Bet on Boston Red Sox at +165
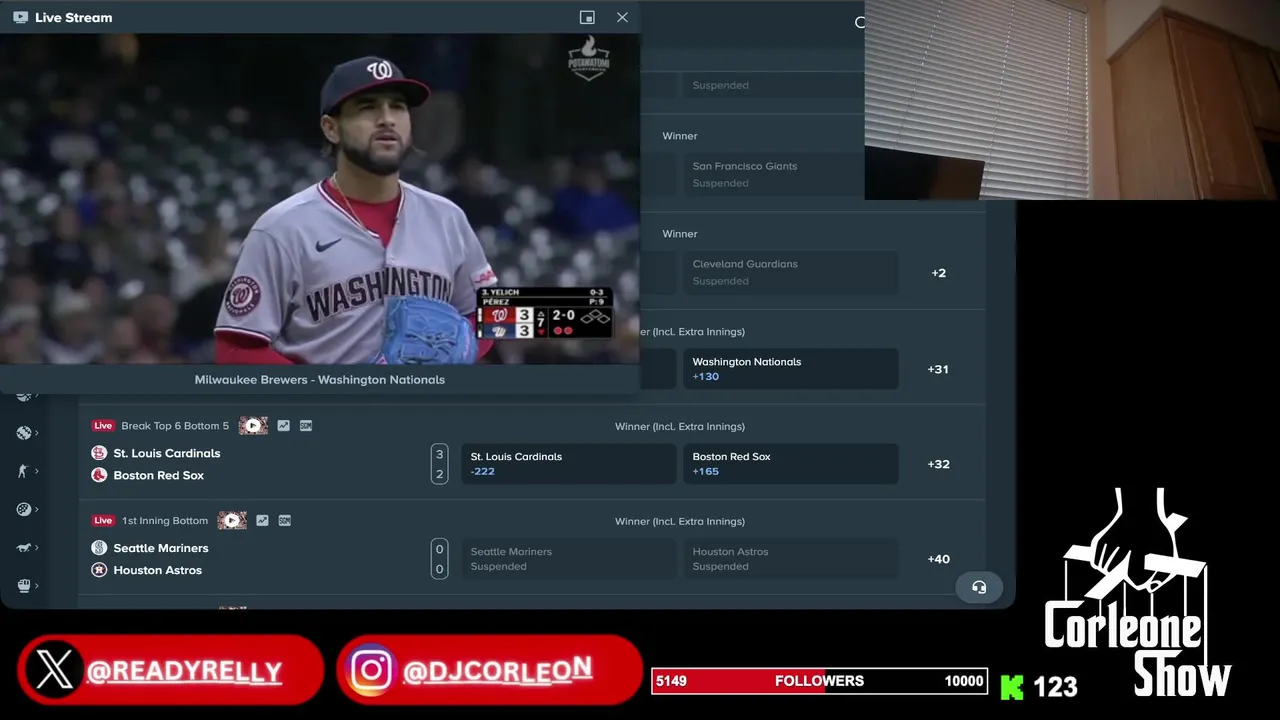This screenshot has height=720, width=1280. coord(791,464)
